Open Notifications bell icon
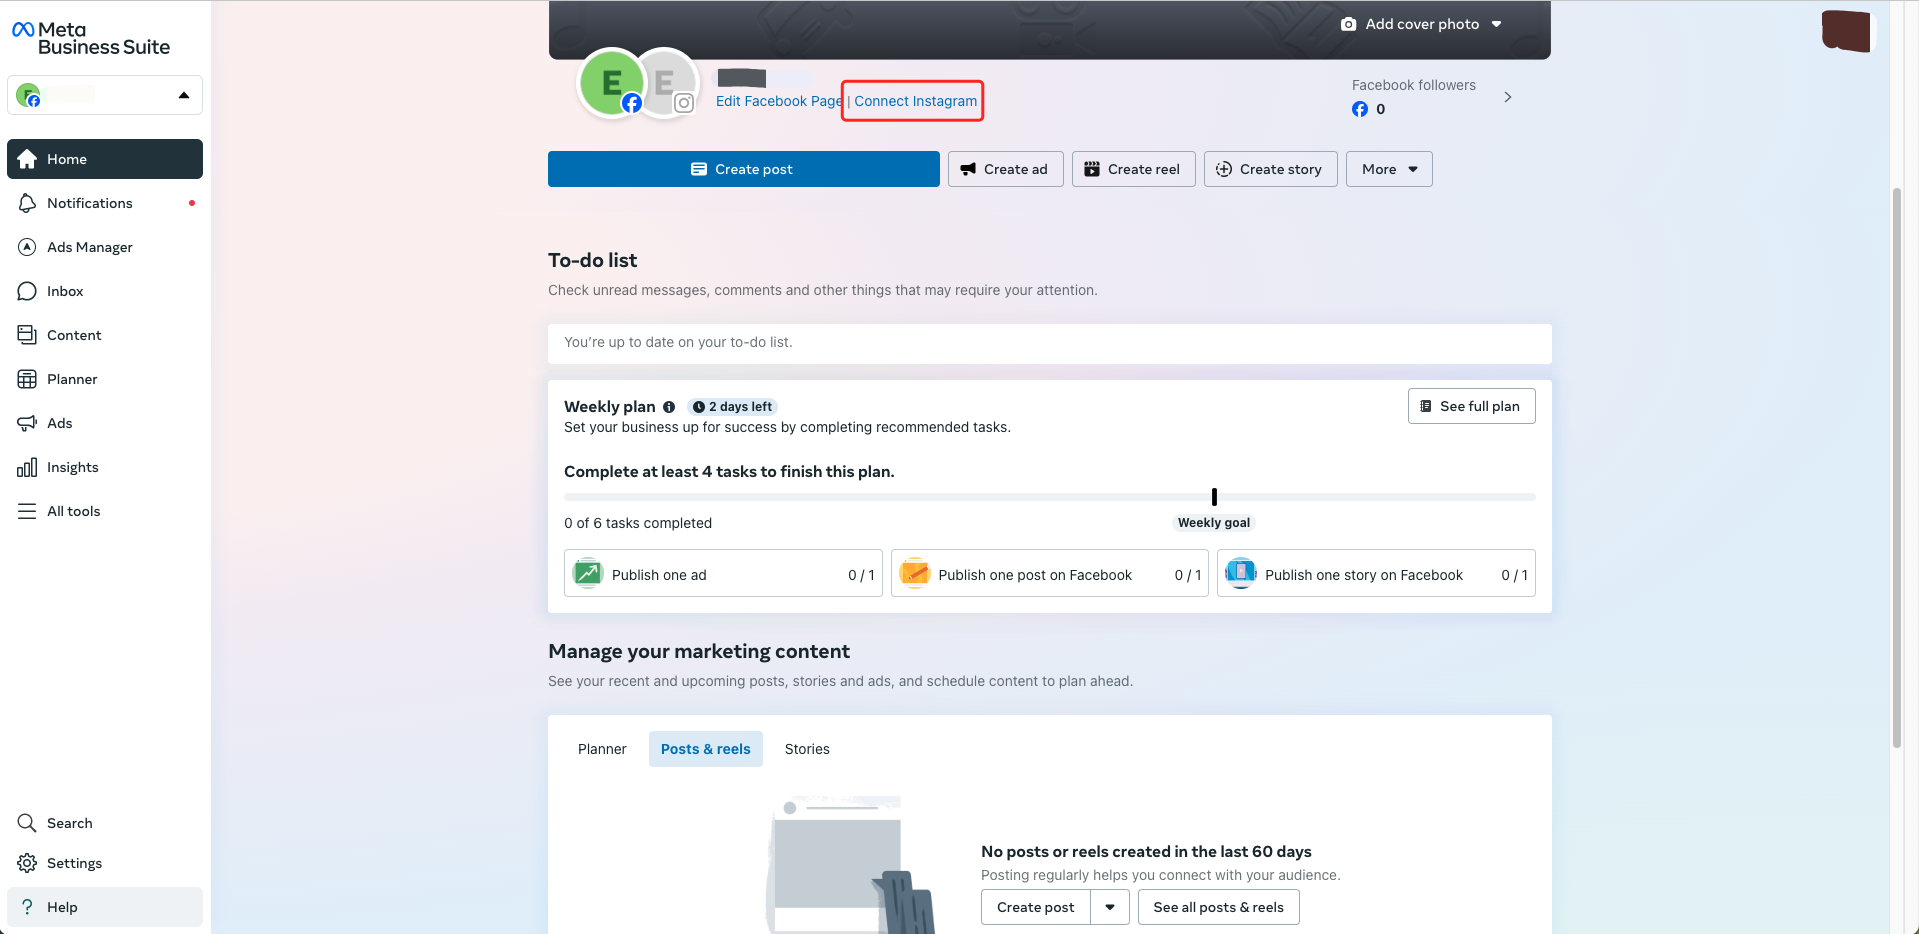1919x934 pixels. point(27,203)
